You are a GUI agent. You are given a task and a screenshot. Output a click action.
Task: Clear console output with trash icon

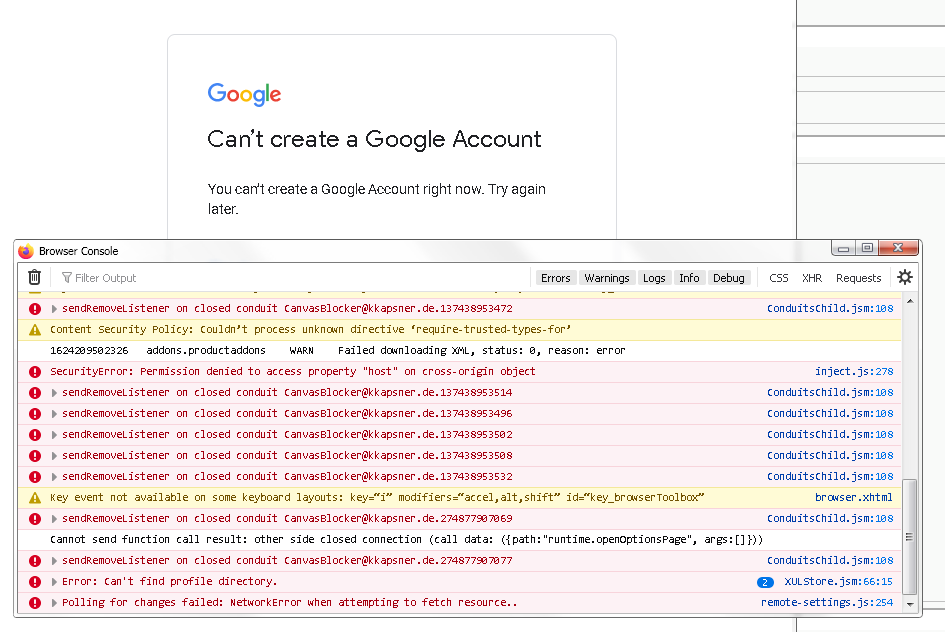[34, 277]
